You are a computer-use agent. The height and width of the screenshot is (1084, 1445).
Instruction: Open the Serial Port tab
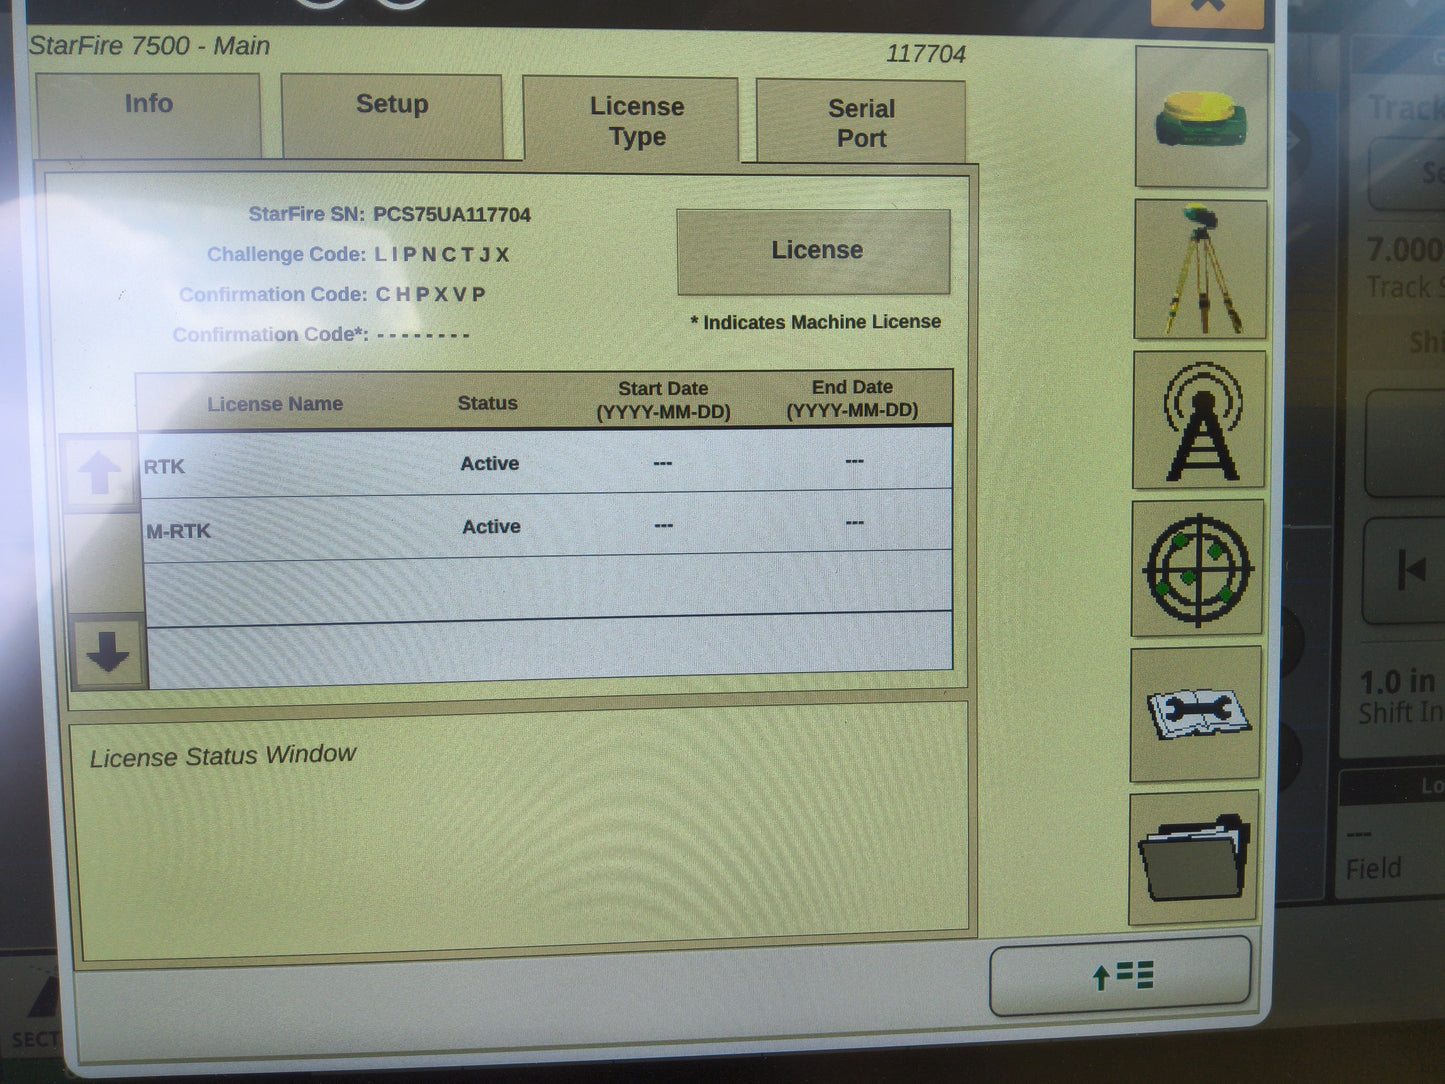point(861,122)
